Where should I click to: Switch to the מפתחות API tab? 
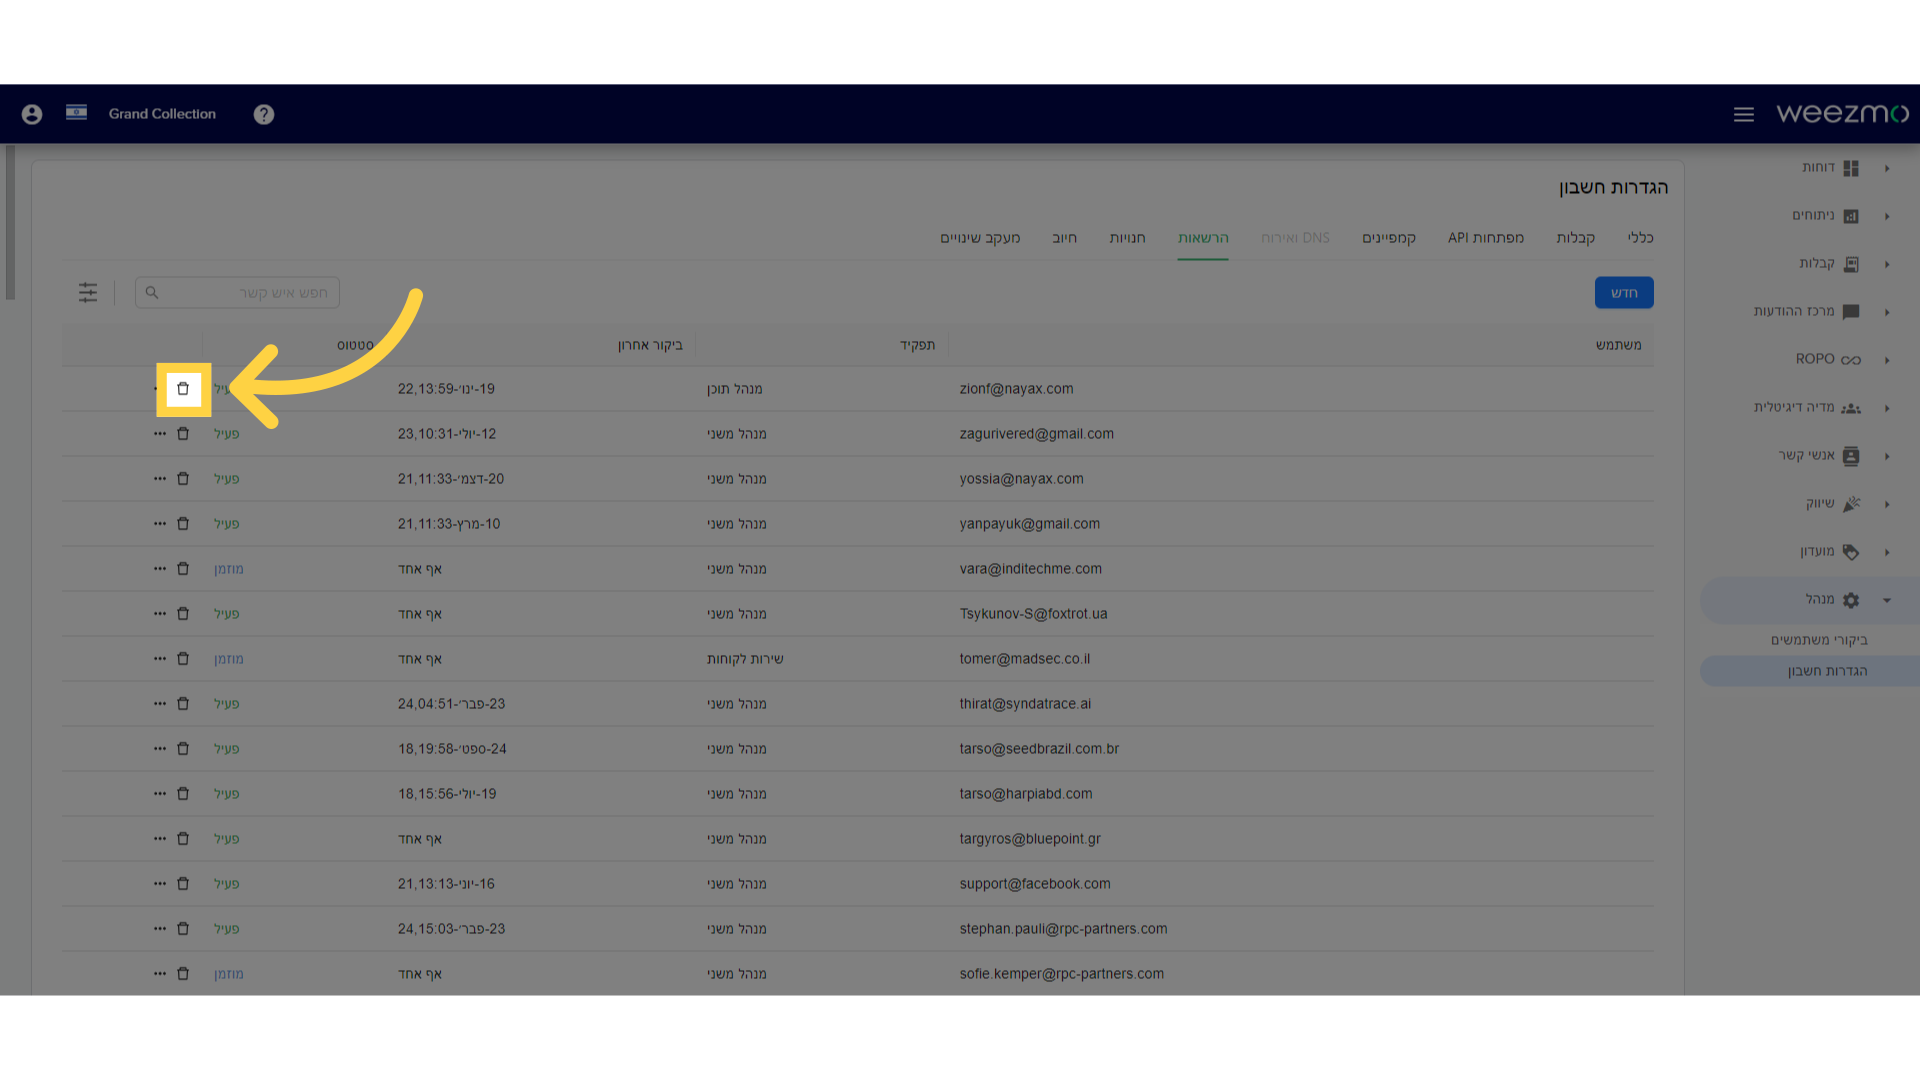(x=1486, y=238)
